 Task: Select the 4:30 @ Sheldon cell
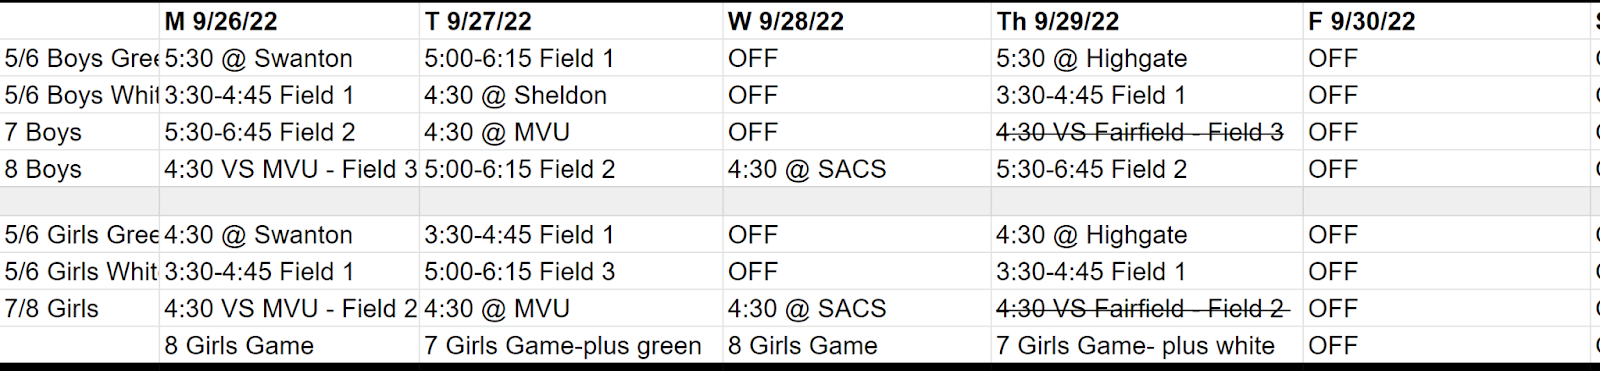tap(571, 95)
